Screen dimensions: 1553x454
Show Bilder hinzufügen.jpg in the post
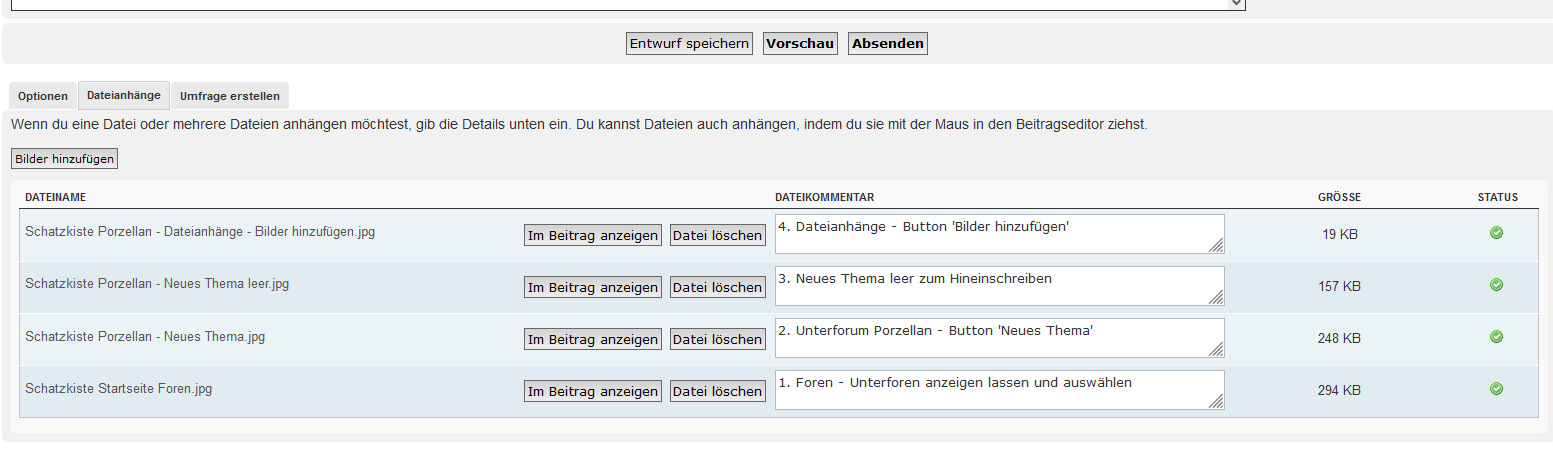coord(593,235)
